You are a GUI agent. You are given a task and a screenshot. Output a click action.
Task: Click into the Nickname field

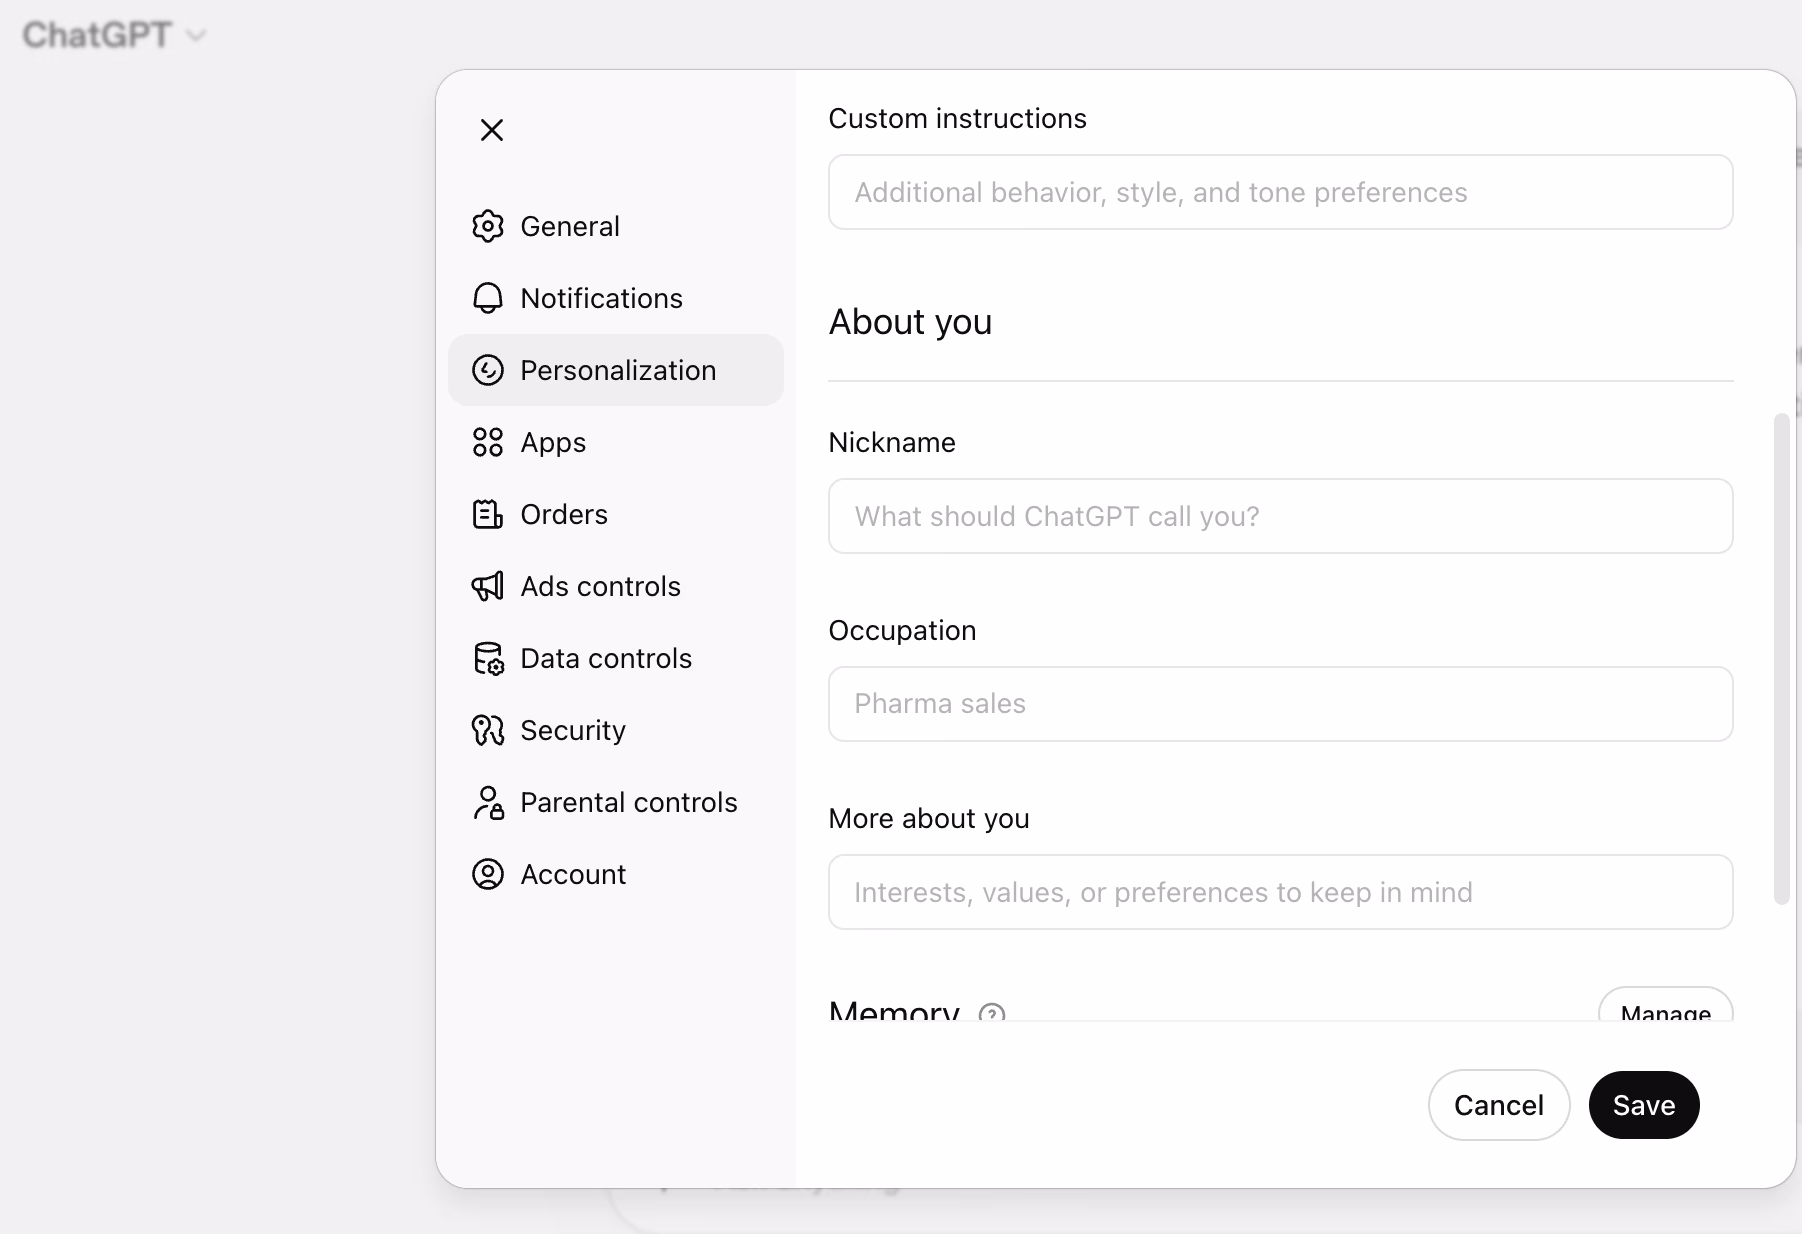[1280, 516]
